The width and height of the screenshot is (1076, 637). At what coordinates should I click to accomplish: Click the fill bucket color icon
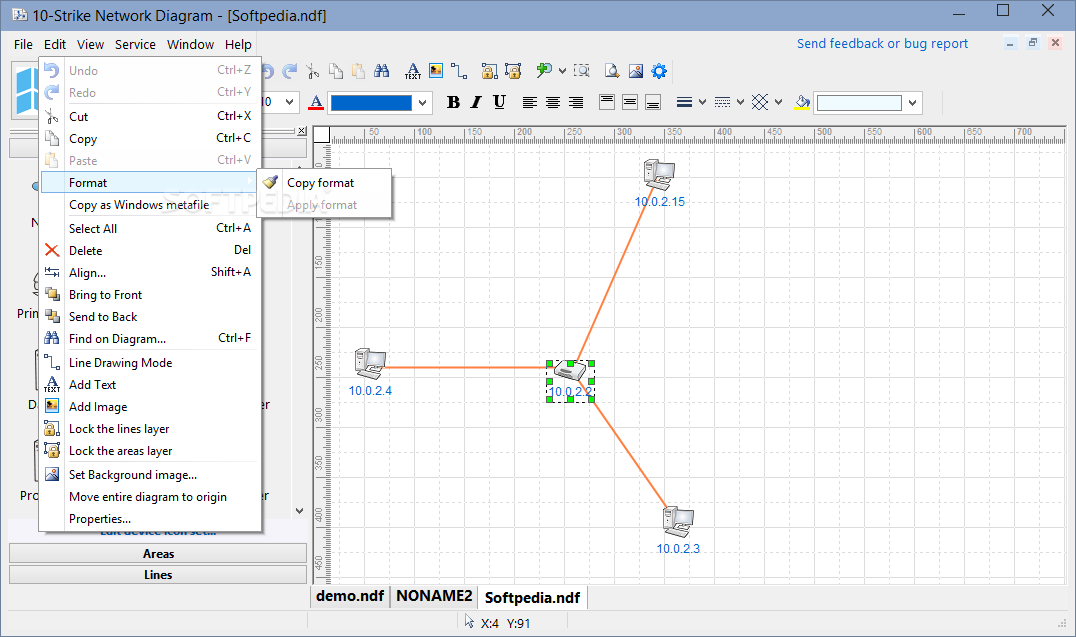802,102
